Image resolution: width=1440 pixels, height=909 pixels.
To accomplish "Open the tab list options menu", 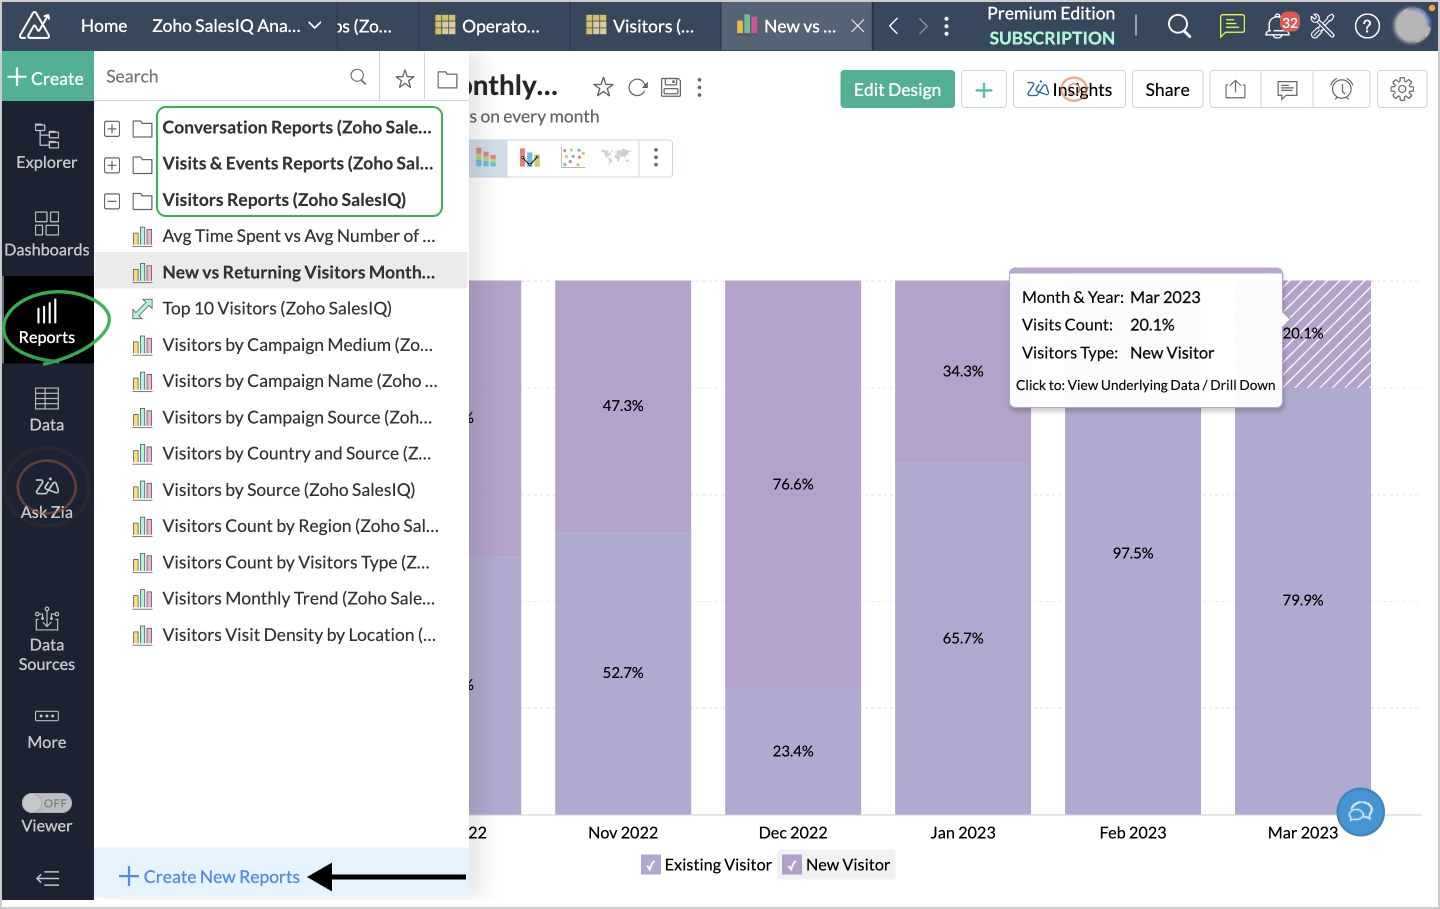I will 947,26.
